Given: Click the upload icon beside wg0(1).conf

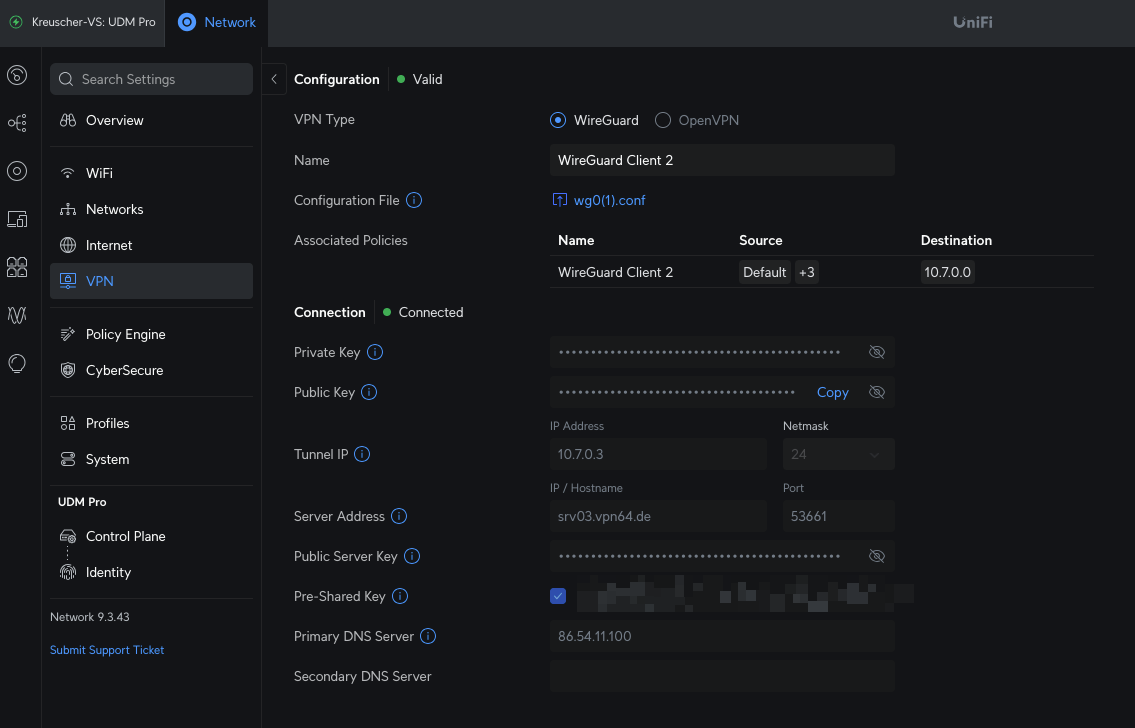Looking at the screenshot, I should (560, 200).
